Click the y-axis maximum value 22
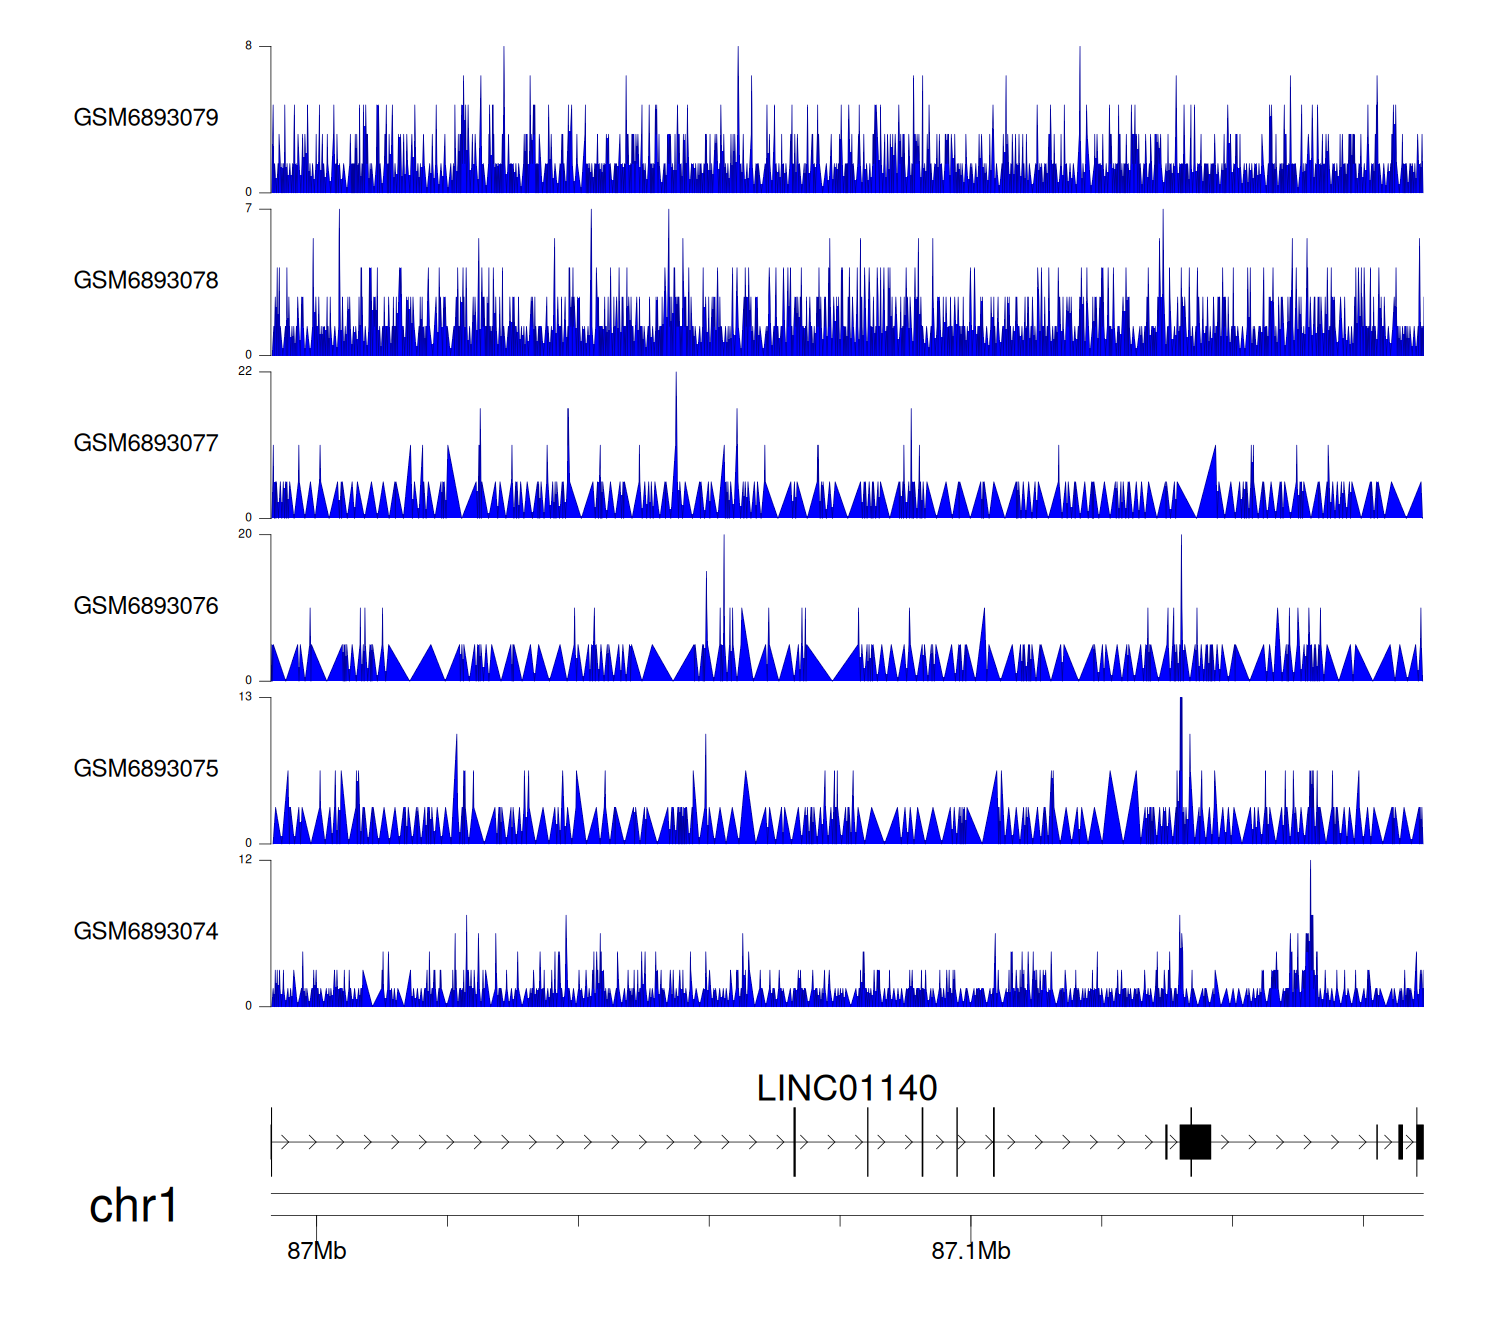The width and height of the screenshot is (1500, 1320). pos(245,372)
